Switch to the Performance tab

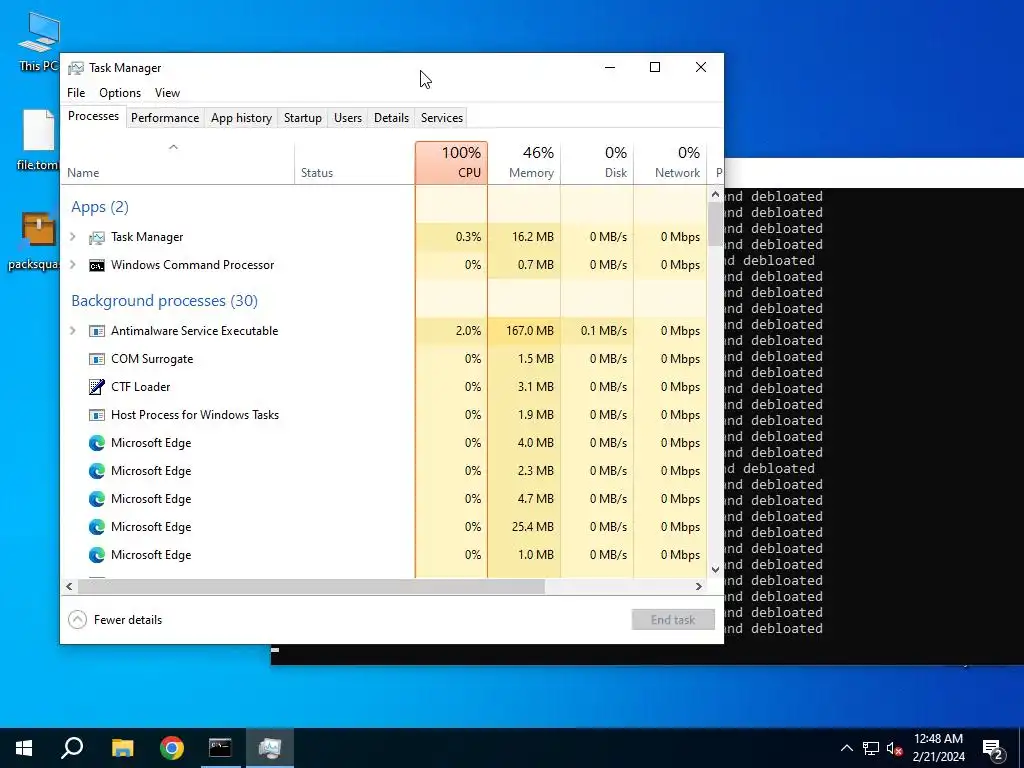click(165, 118)
